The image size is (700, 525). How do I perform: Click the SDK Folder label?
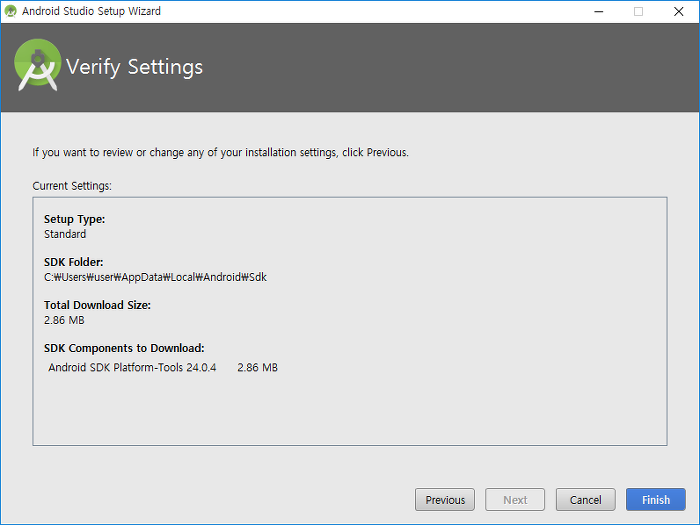[74, 262]
